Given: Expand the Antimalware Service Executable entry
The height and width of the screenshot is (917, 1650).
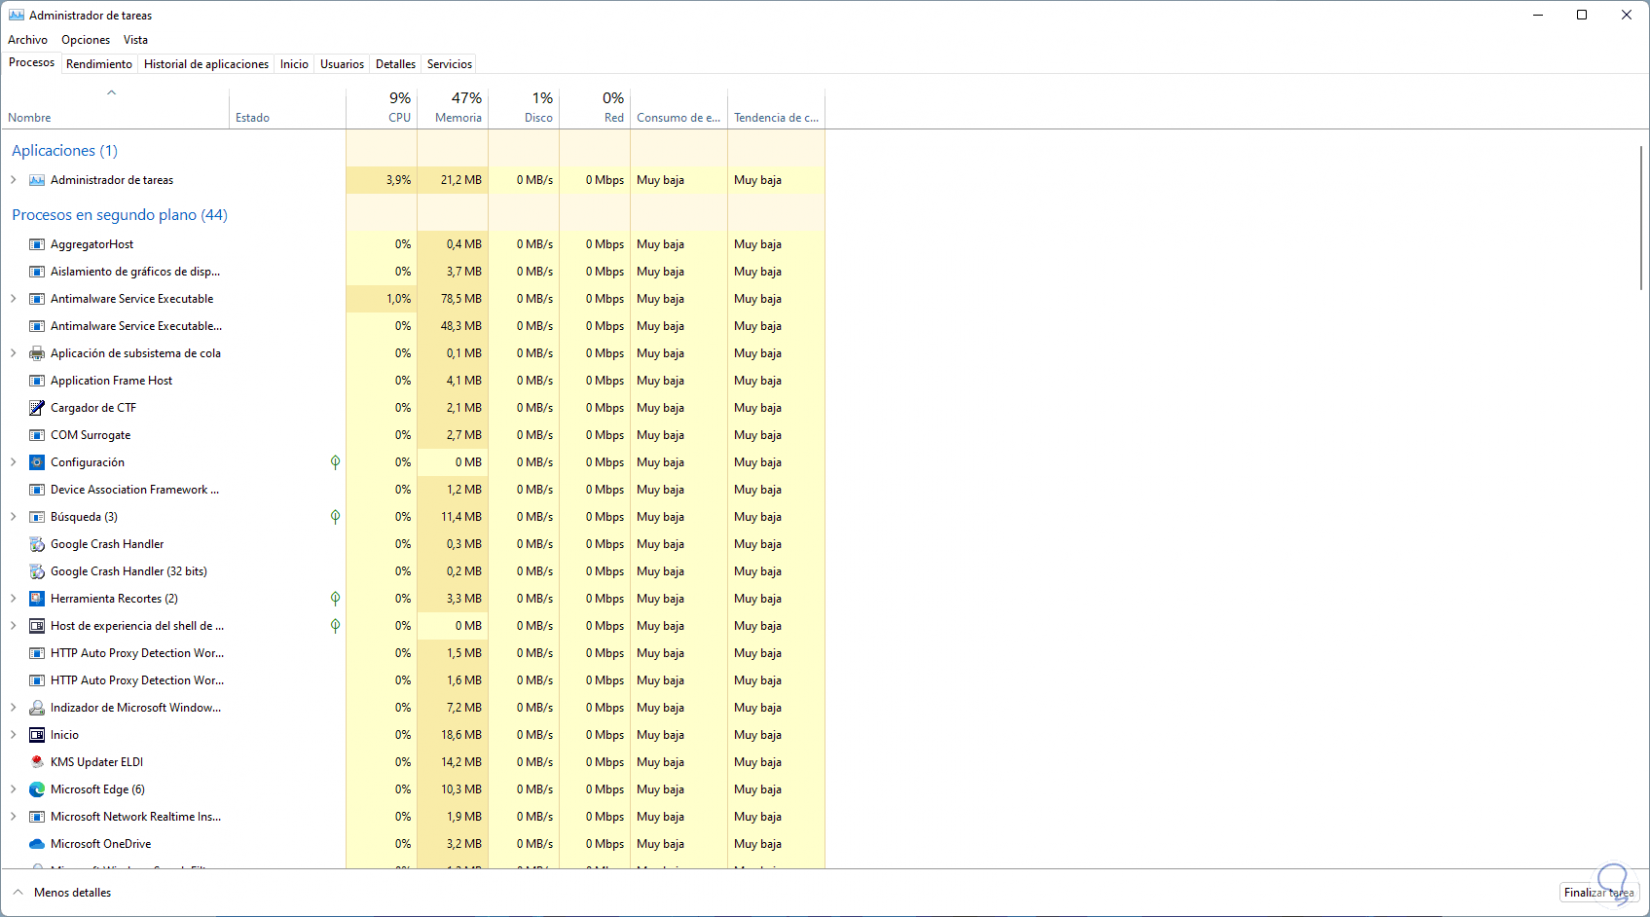Looking at the screenshot, I should (13, 299).
